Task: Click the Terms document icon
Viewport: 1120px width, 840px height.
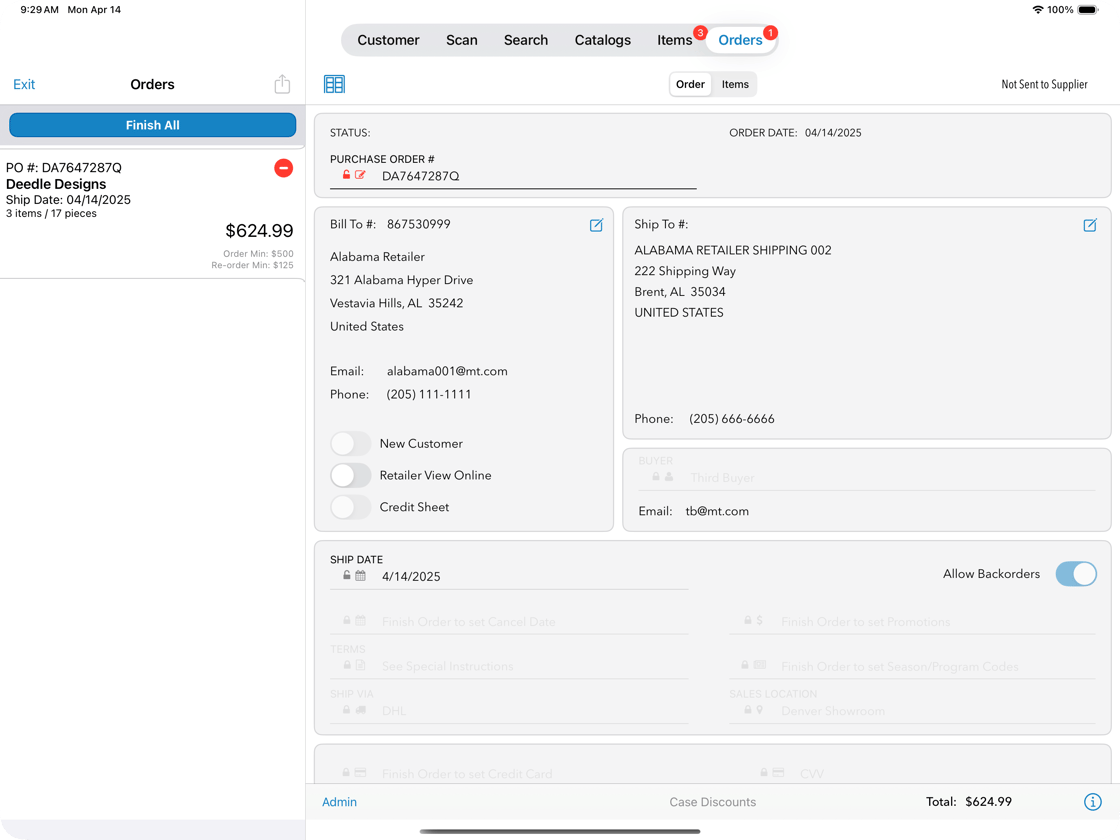Action: tap(361, 665)
